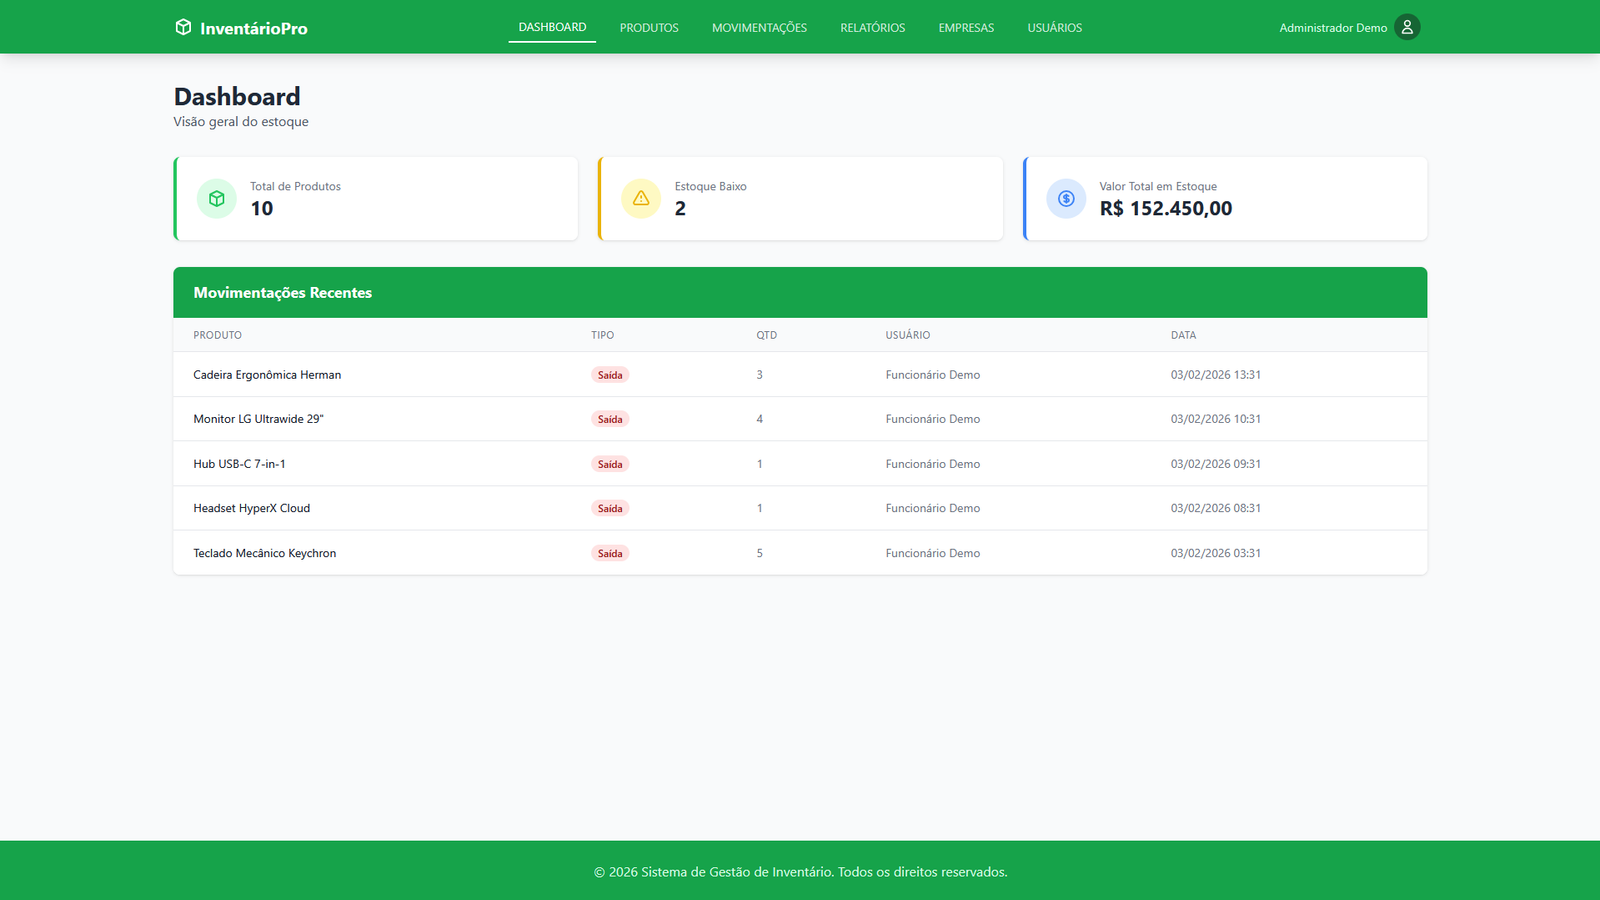Screen dimensions: 1600x900
Task: Open the Monitor LG Ultrawide 29" row
Action: point(258,418)
